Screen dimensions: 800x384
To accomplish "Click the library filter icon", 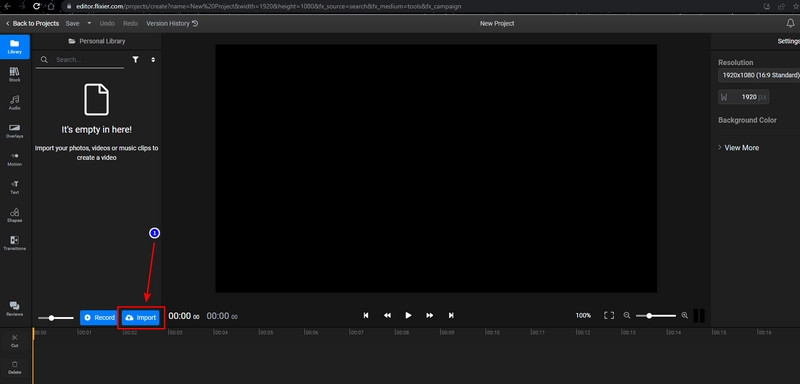I will [x=135, y=60].
